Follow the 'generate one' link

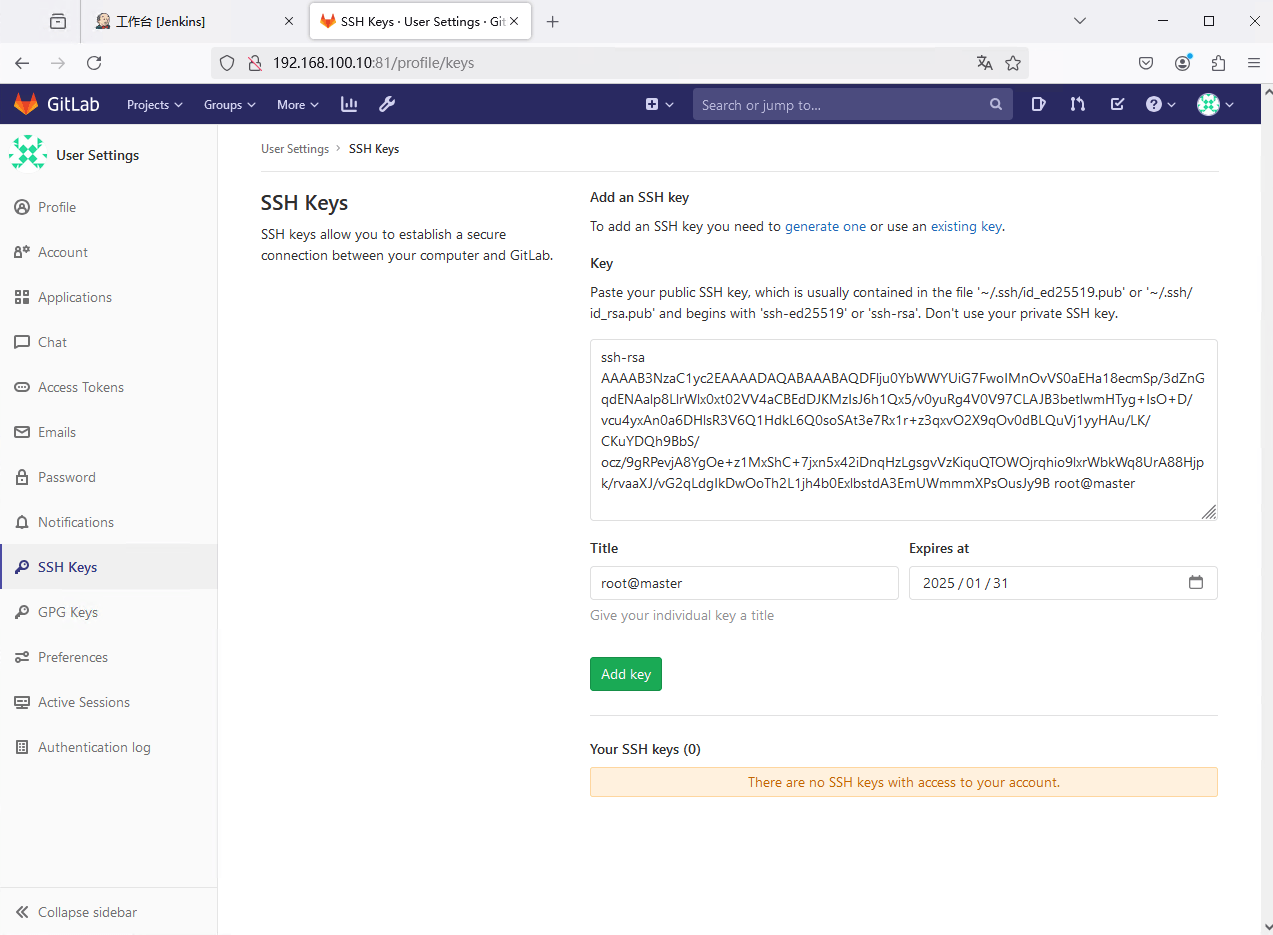pos(825,226)
